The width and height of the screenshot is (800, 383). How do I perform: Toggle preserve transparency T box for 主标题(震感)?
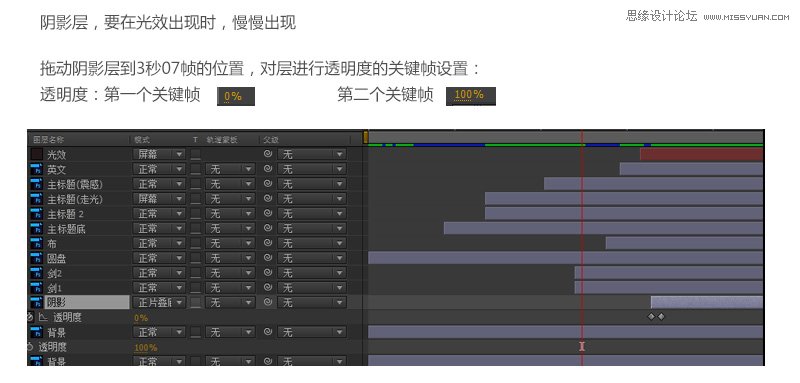point(196,184)
